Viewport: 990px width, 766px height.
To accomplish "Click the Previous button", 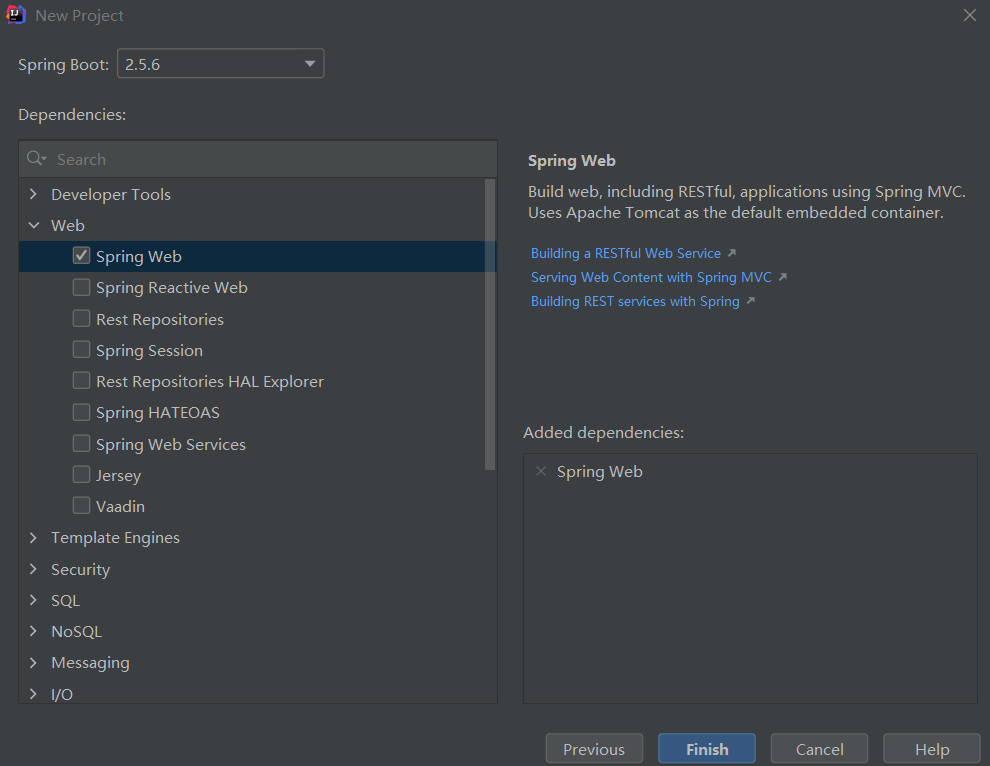I will coord(594,749).
